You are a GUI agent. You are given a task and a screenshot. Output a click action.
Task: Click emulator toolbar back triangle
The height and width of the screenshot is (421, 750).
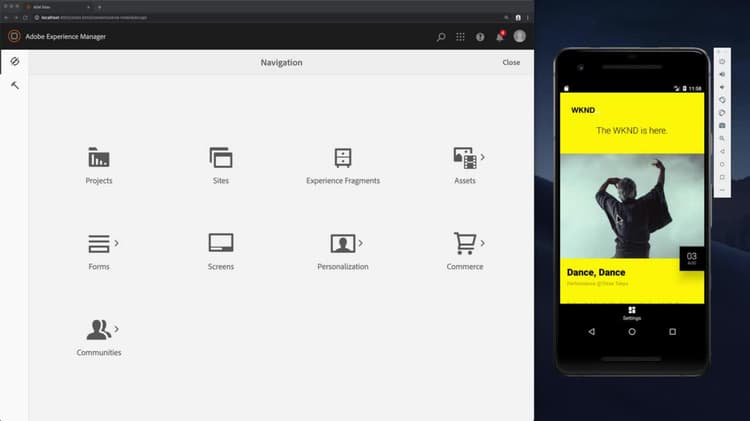coord(722,151)
